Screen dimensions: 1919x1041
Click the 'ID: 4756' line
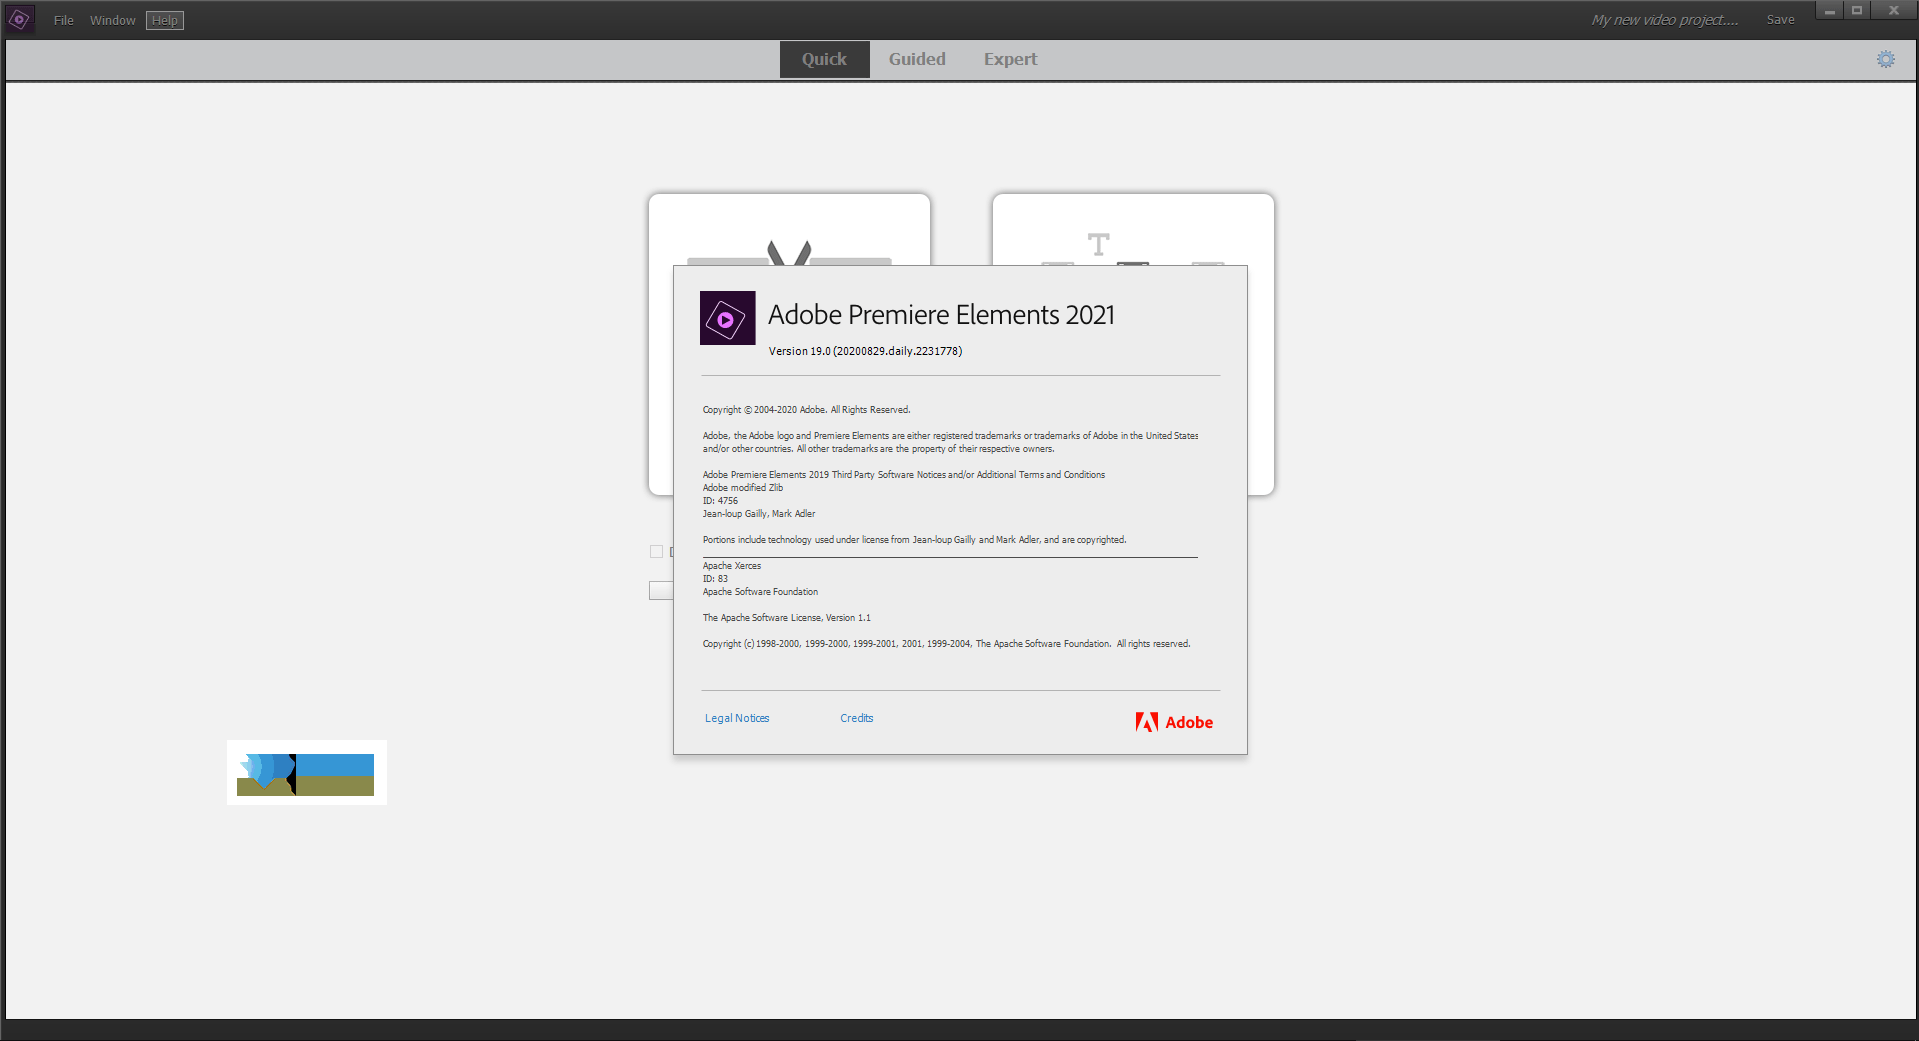tap(720, 501)
